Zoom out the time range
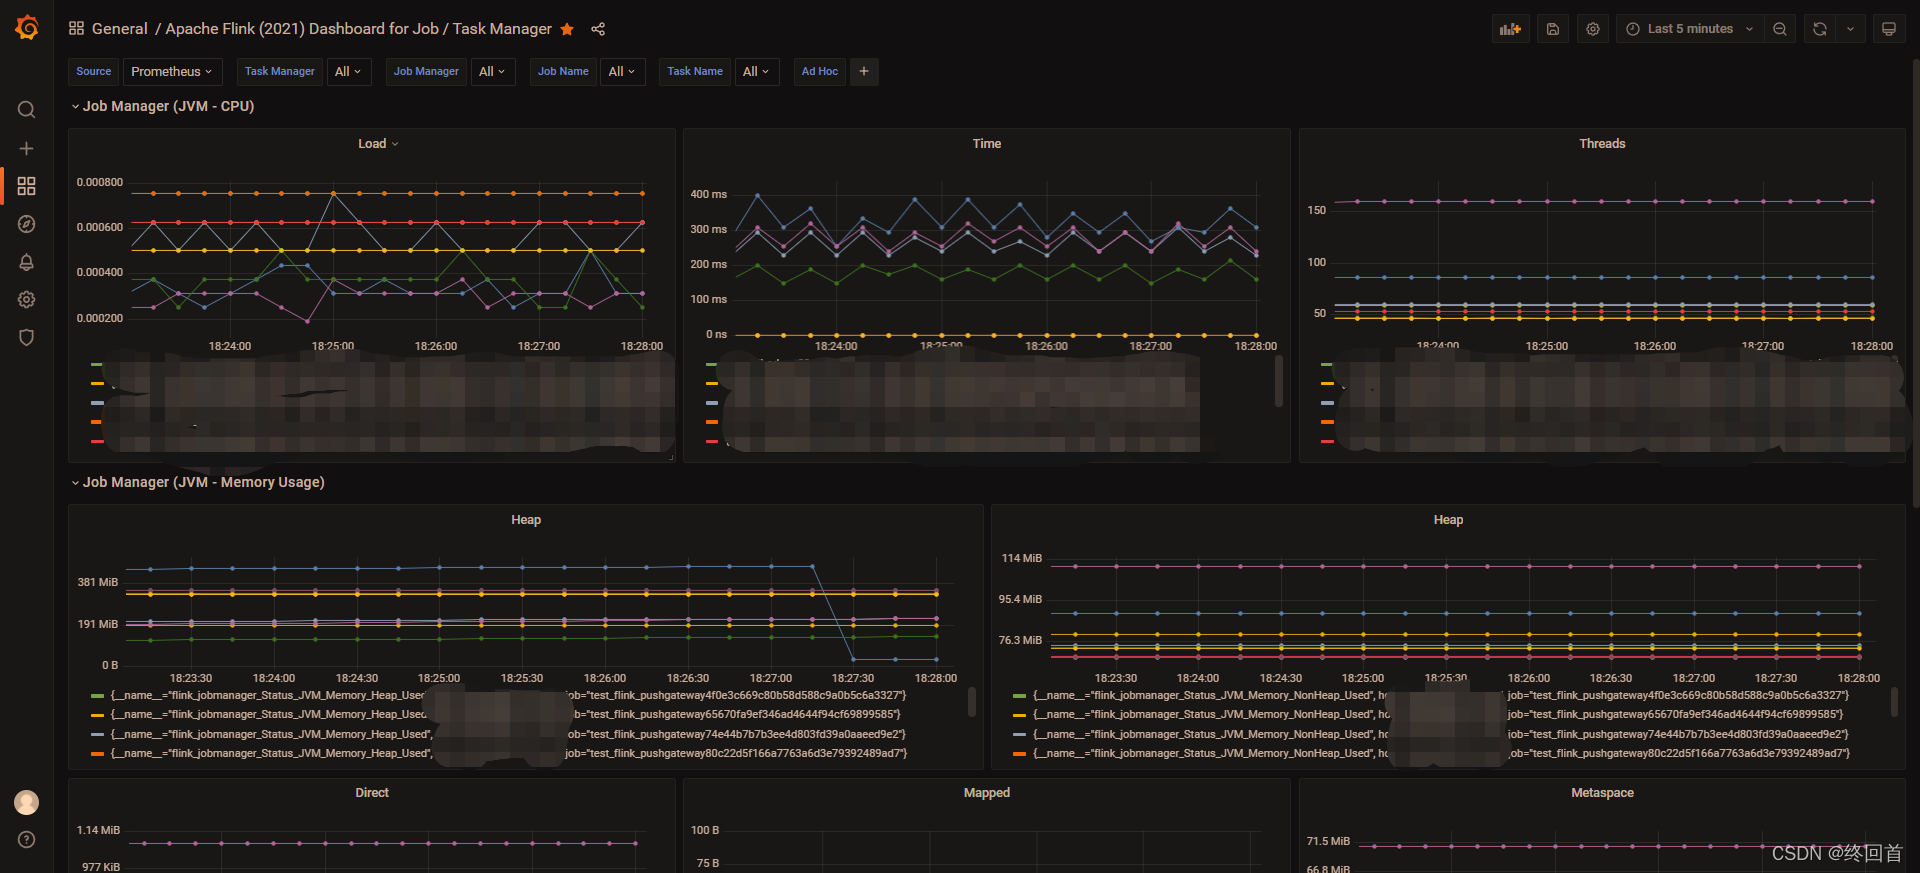 pos(1780,29)
